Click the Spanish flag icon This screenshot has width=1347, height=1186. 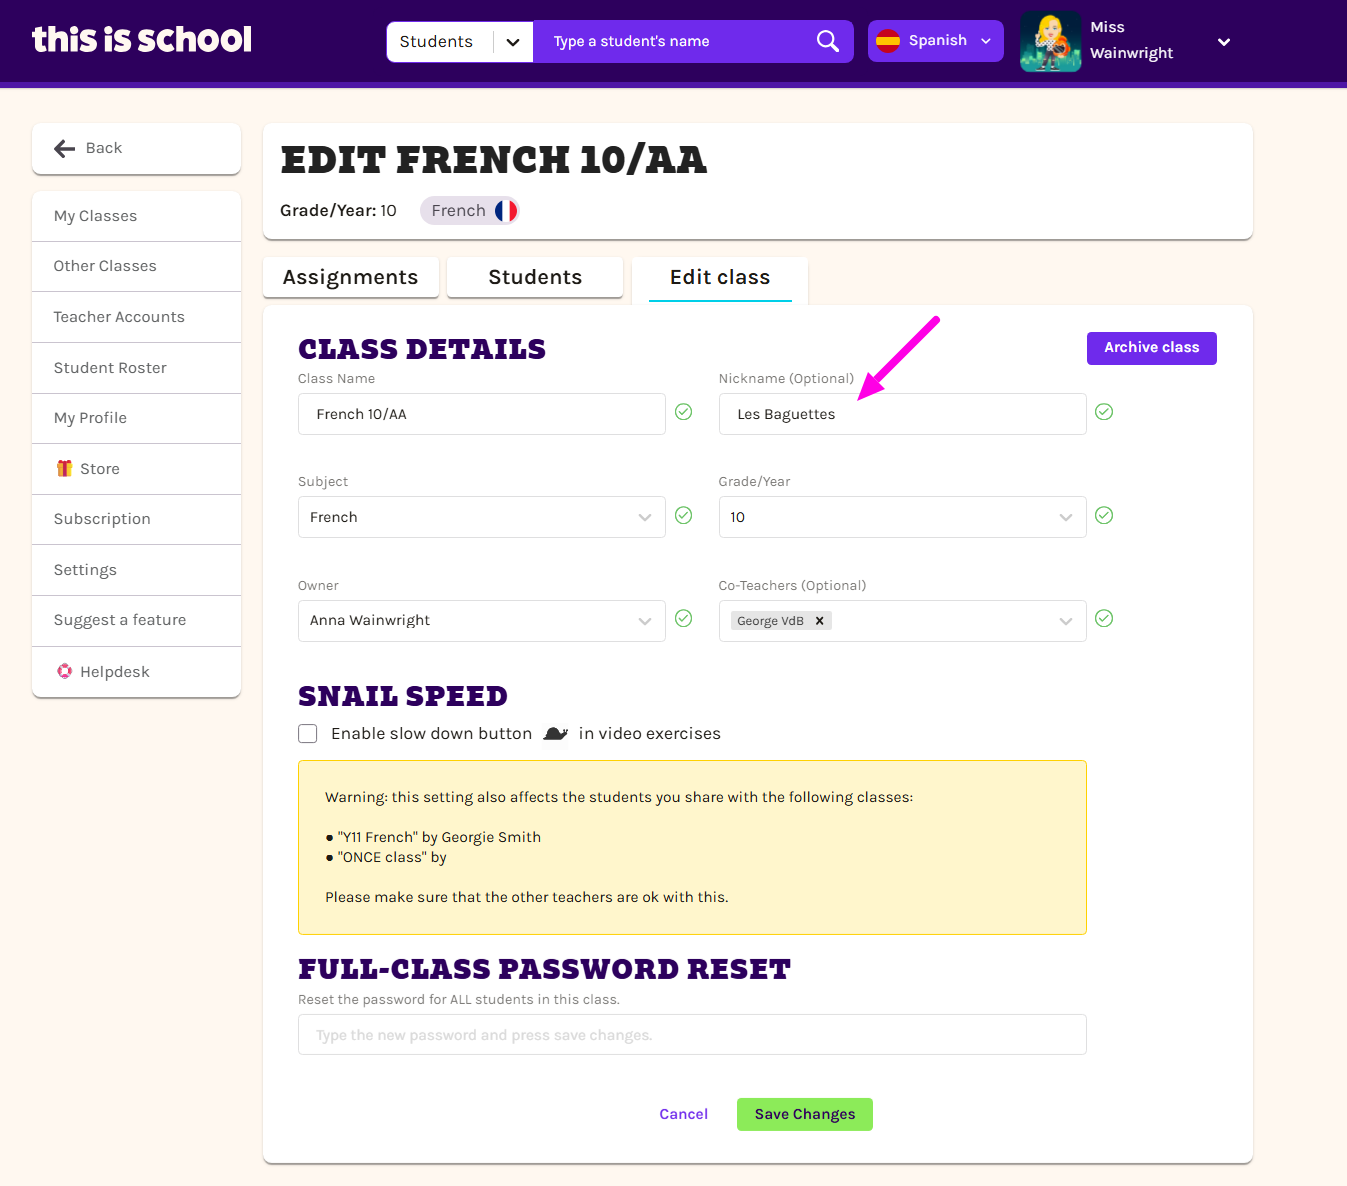tap(887, 41)
